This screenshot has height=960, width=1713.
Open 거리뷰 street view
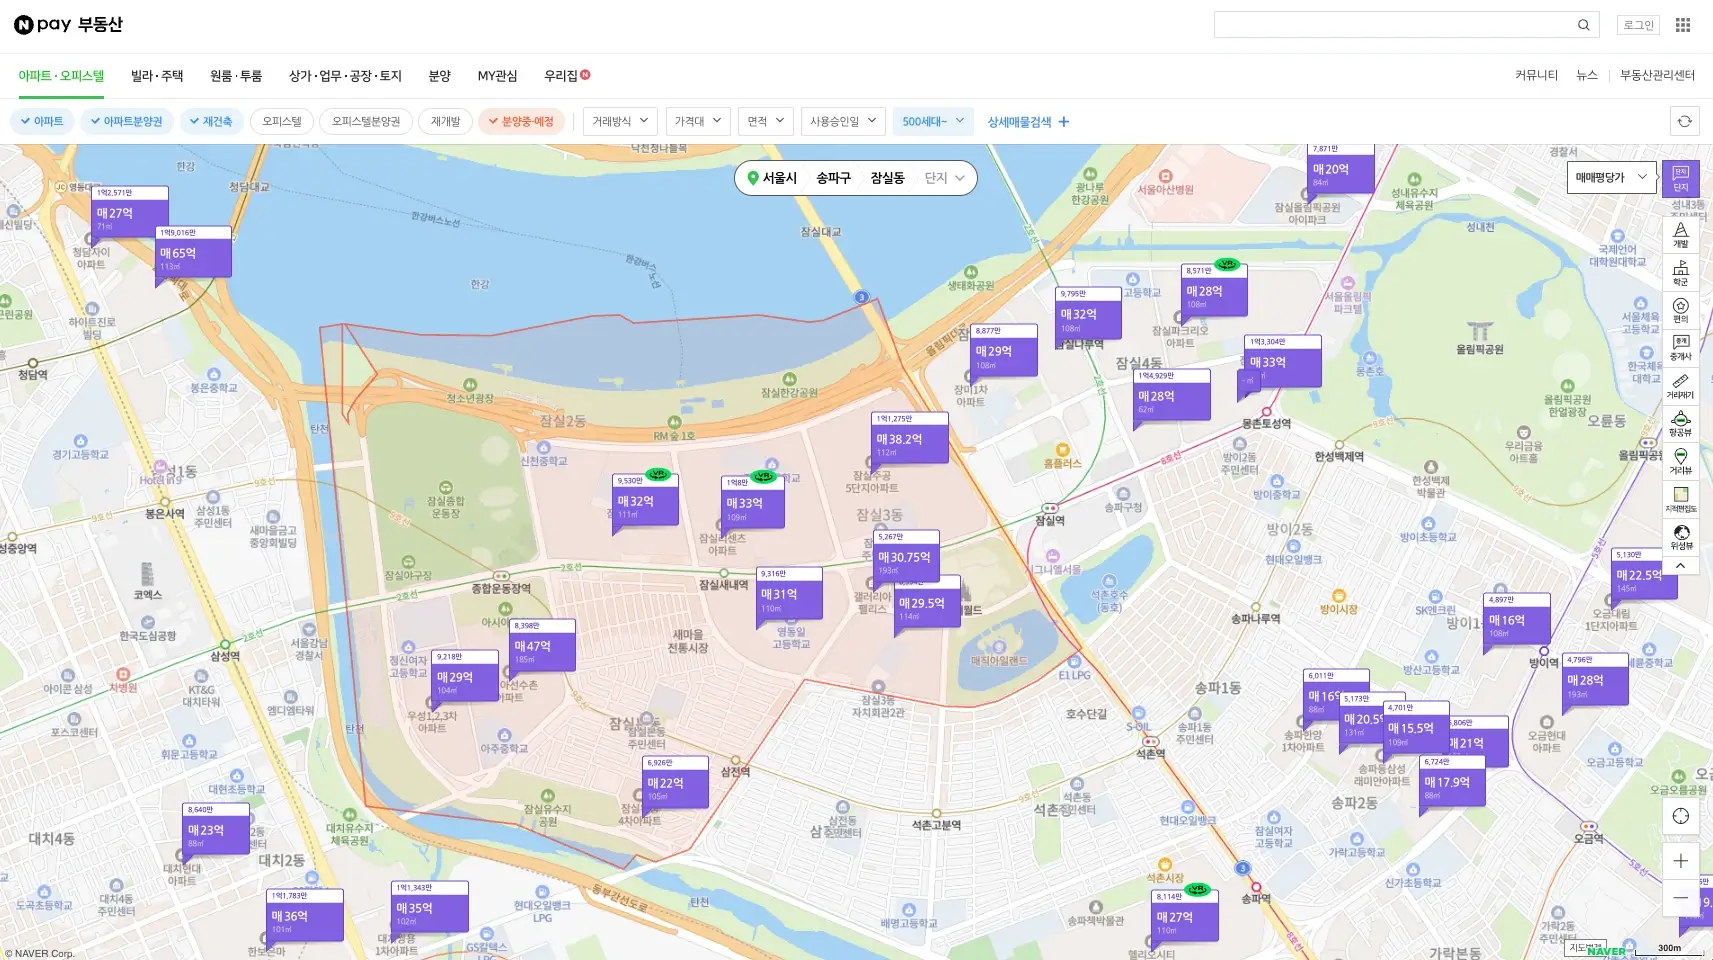point(1681,462)
